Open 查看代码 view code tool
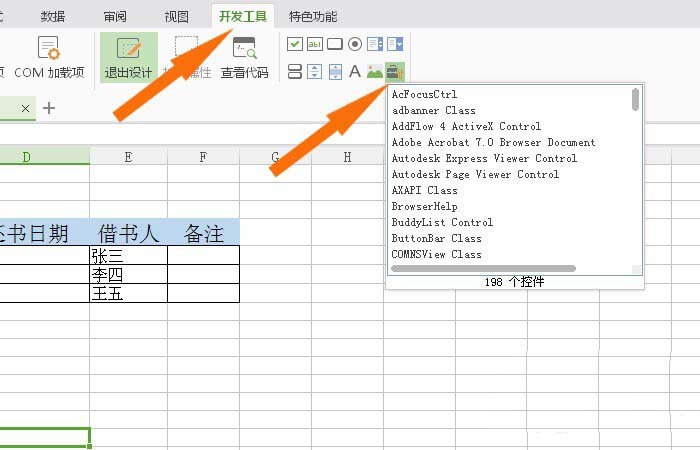 [x=244, y=57]
